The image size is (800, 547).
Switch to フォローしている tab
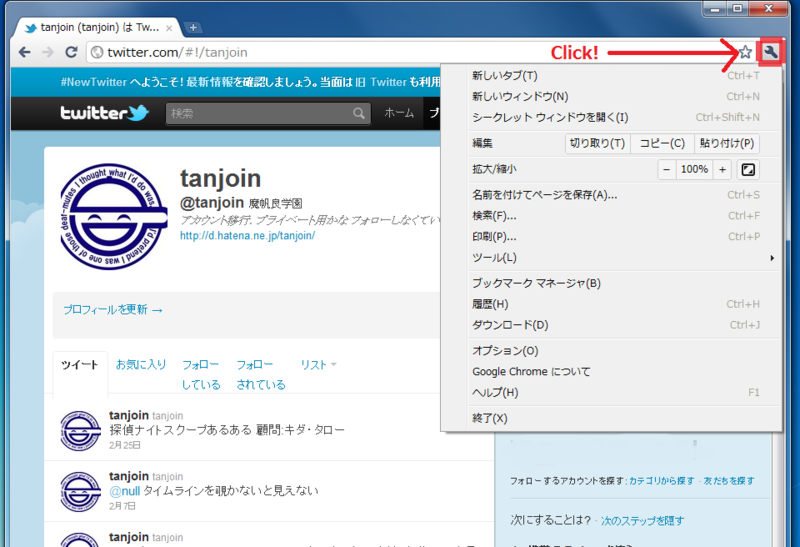(x=201, y=375)
